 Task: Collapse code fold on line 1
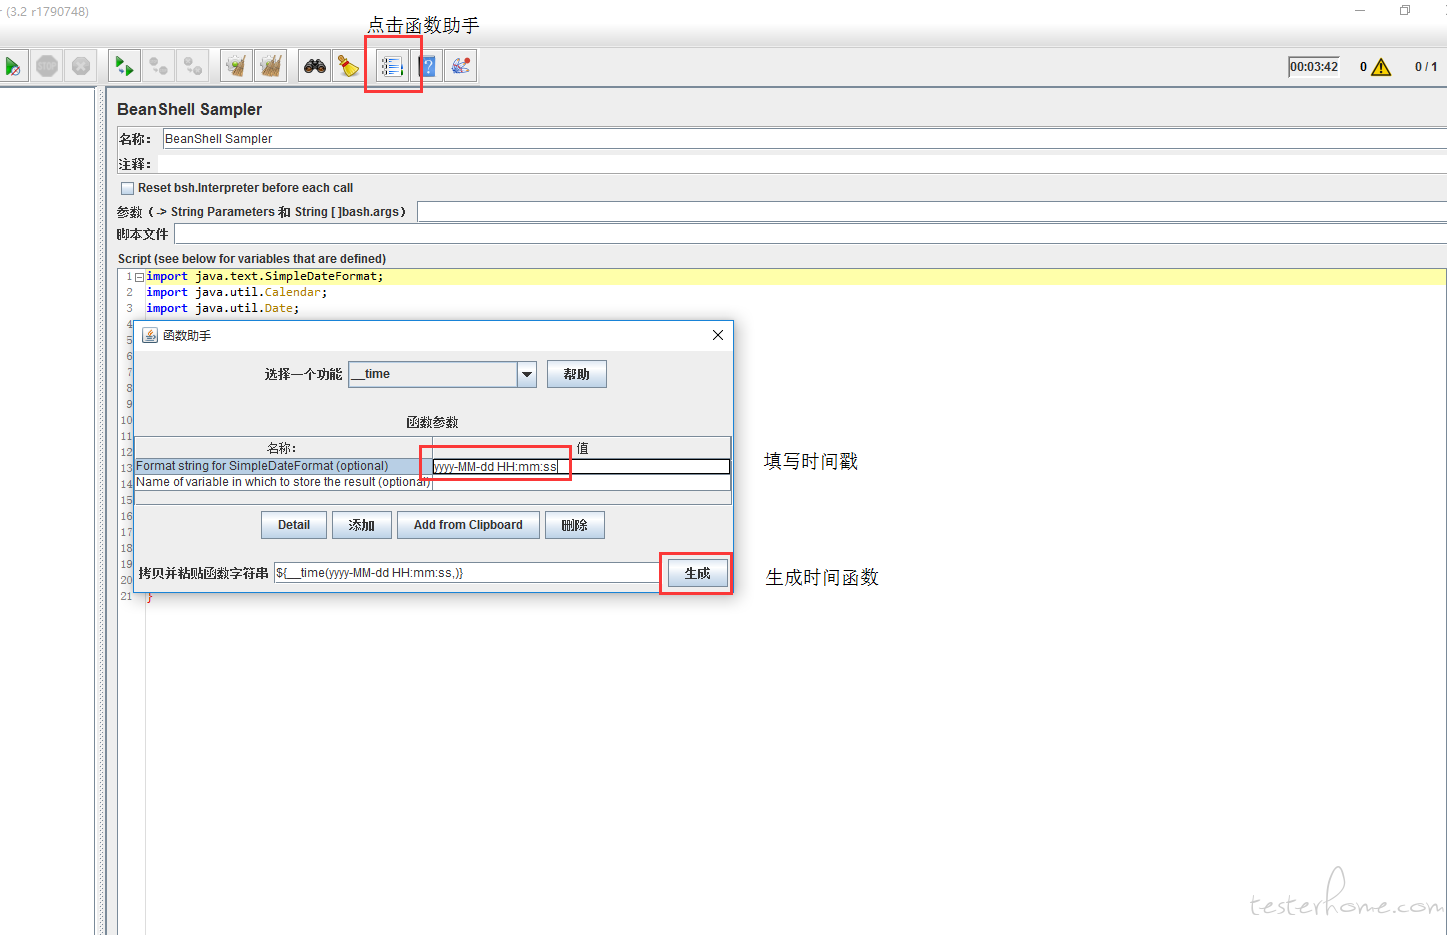point(139,277)
